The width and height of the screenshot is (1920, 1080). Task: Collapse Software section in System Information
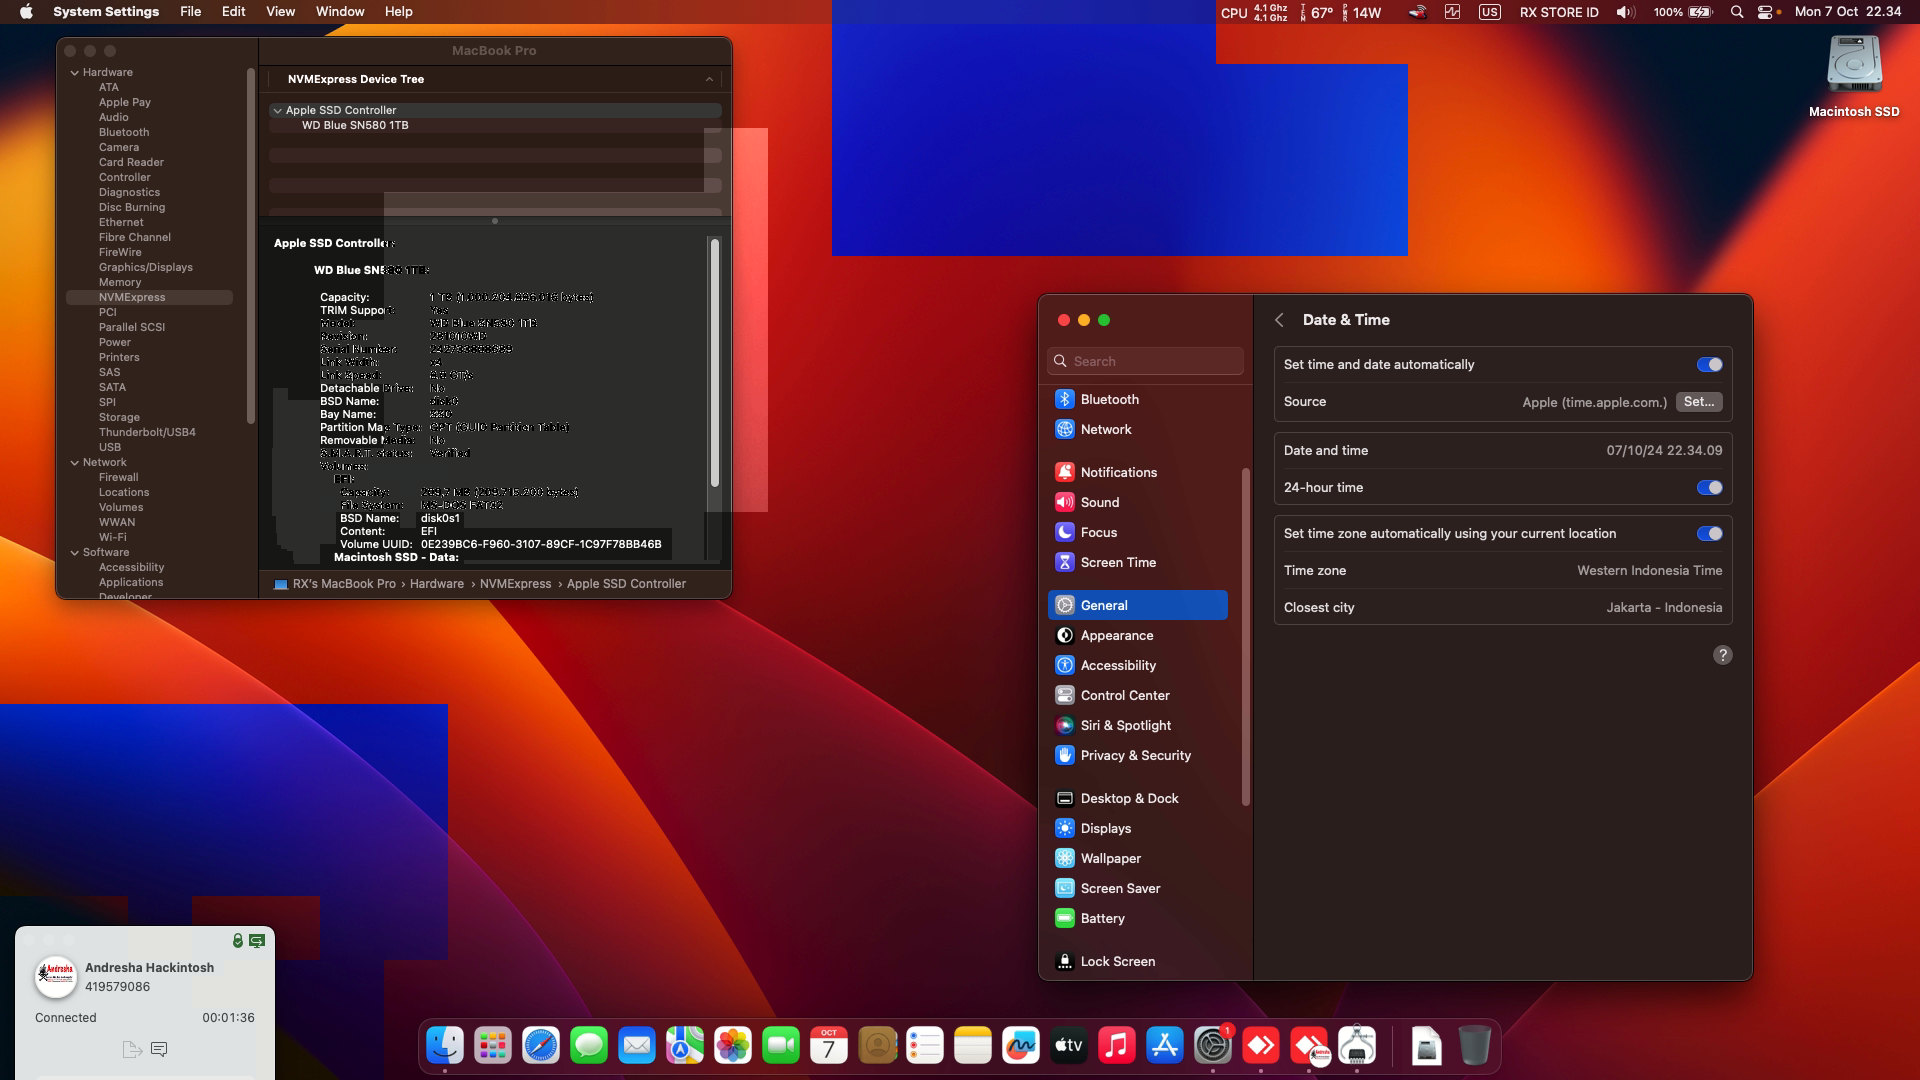(x=75, y=552)
